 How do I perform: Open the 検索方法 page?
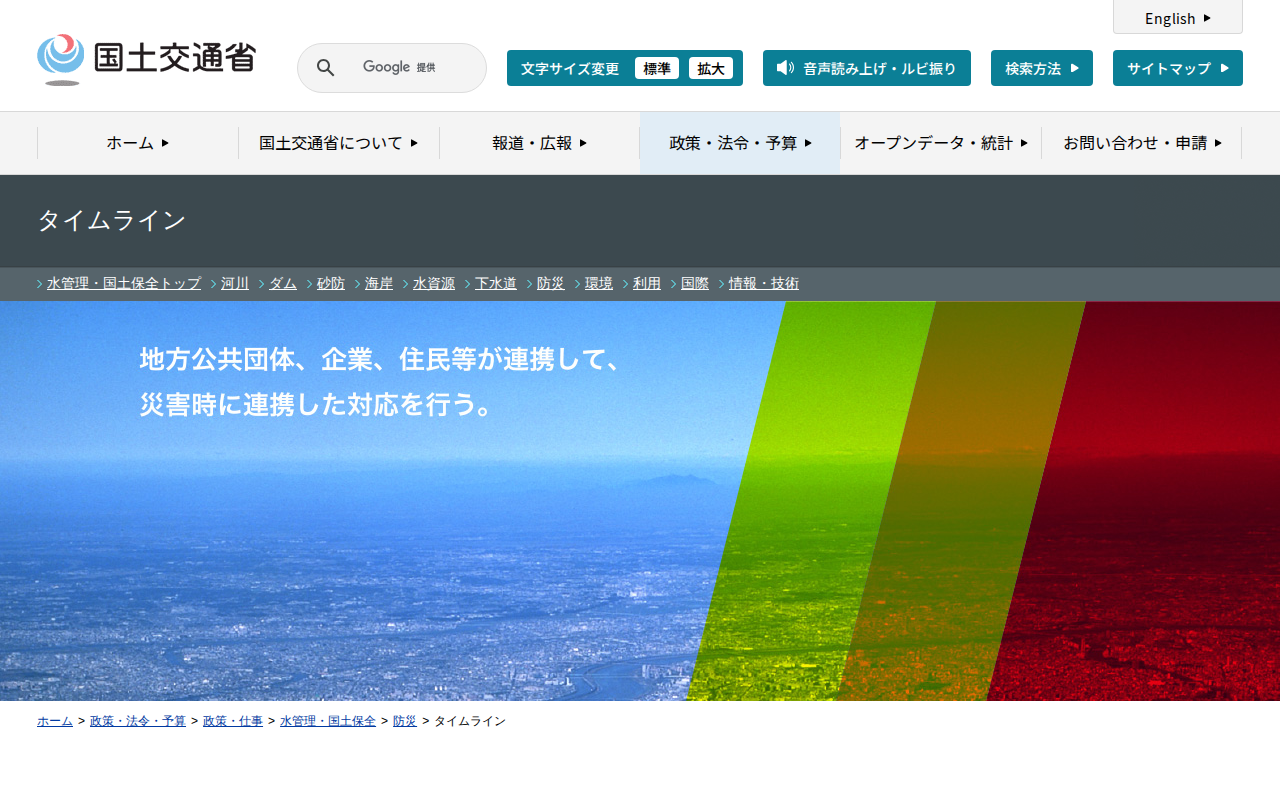pyautogui.click(x=1042, y=68)
